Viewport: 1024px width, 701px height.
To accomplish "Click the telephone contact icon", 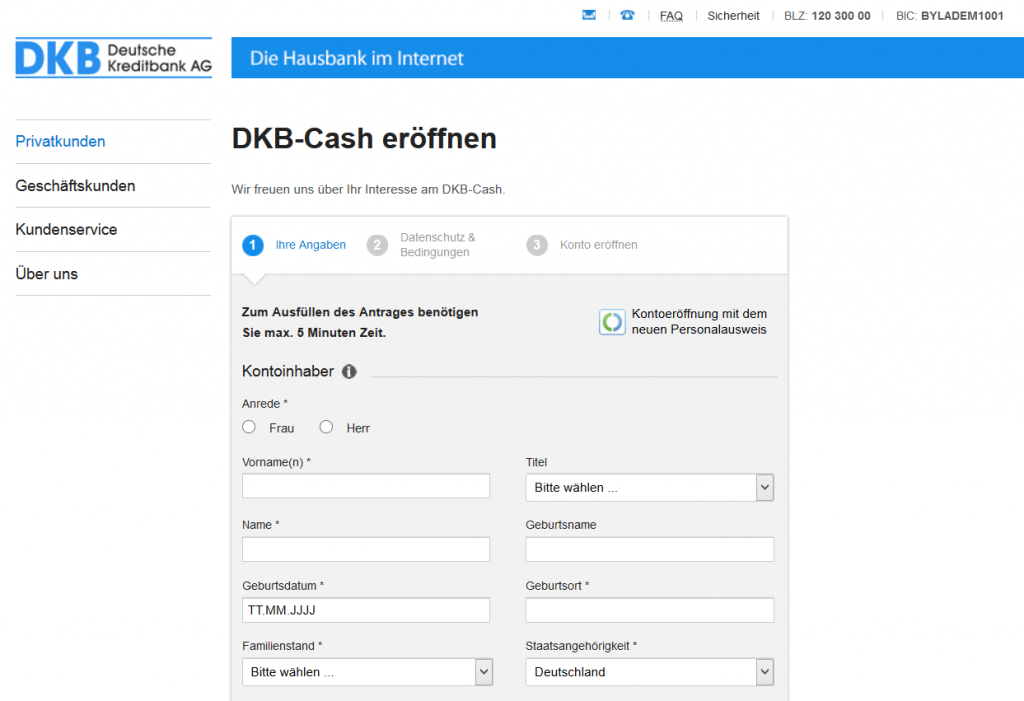I will pyautogui.click(x=628, y=15).
